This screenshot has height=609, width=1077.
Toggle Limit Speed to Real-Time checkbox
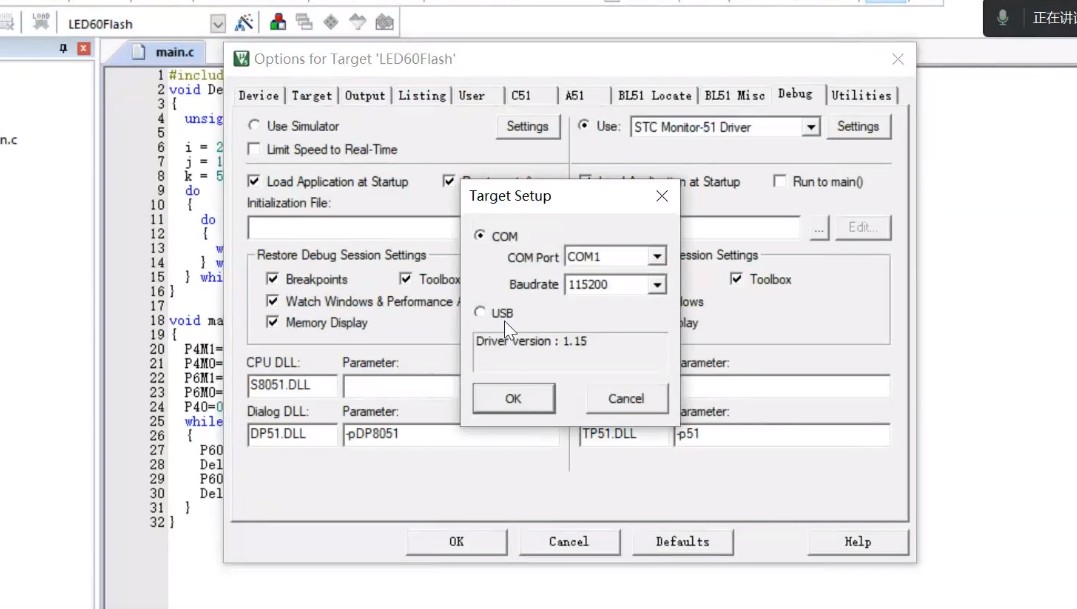[254, 149]
